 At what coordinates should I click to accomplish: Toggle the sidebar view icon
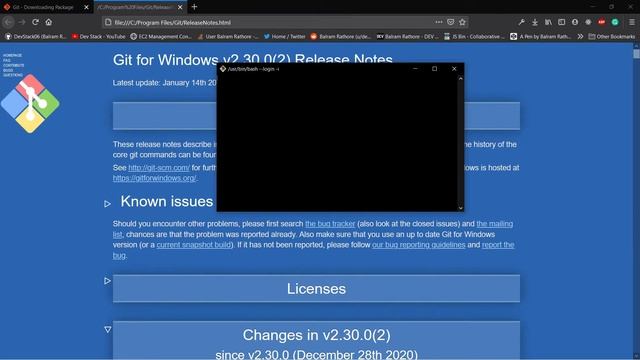[x=562, y=22]
